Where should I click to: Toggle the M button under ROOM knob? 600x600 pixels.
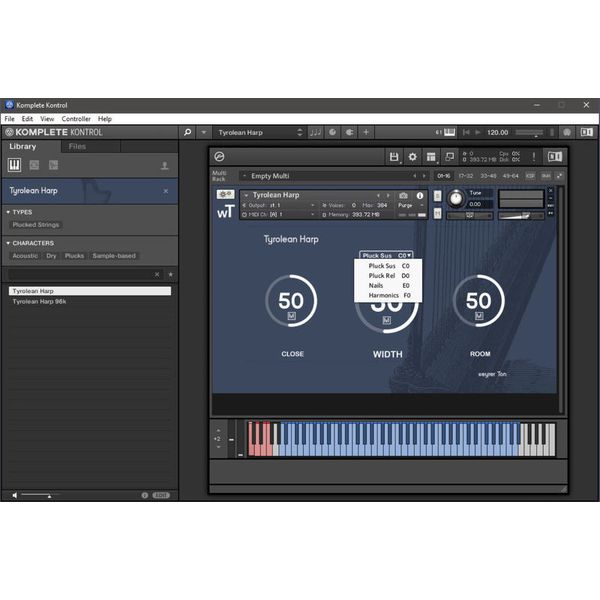tap(479, 315)
